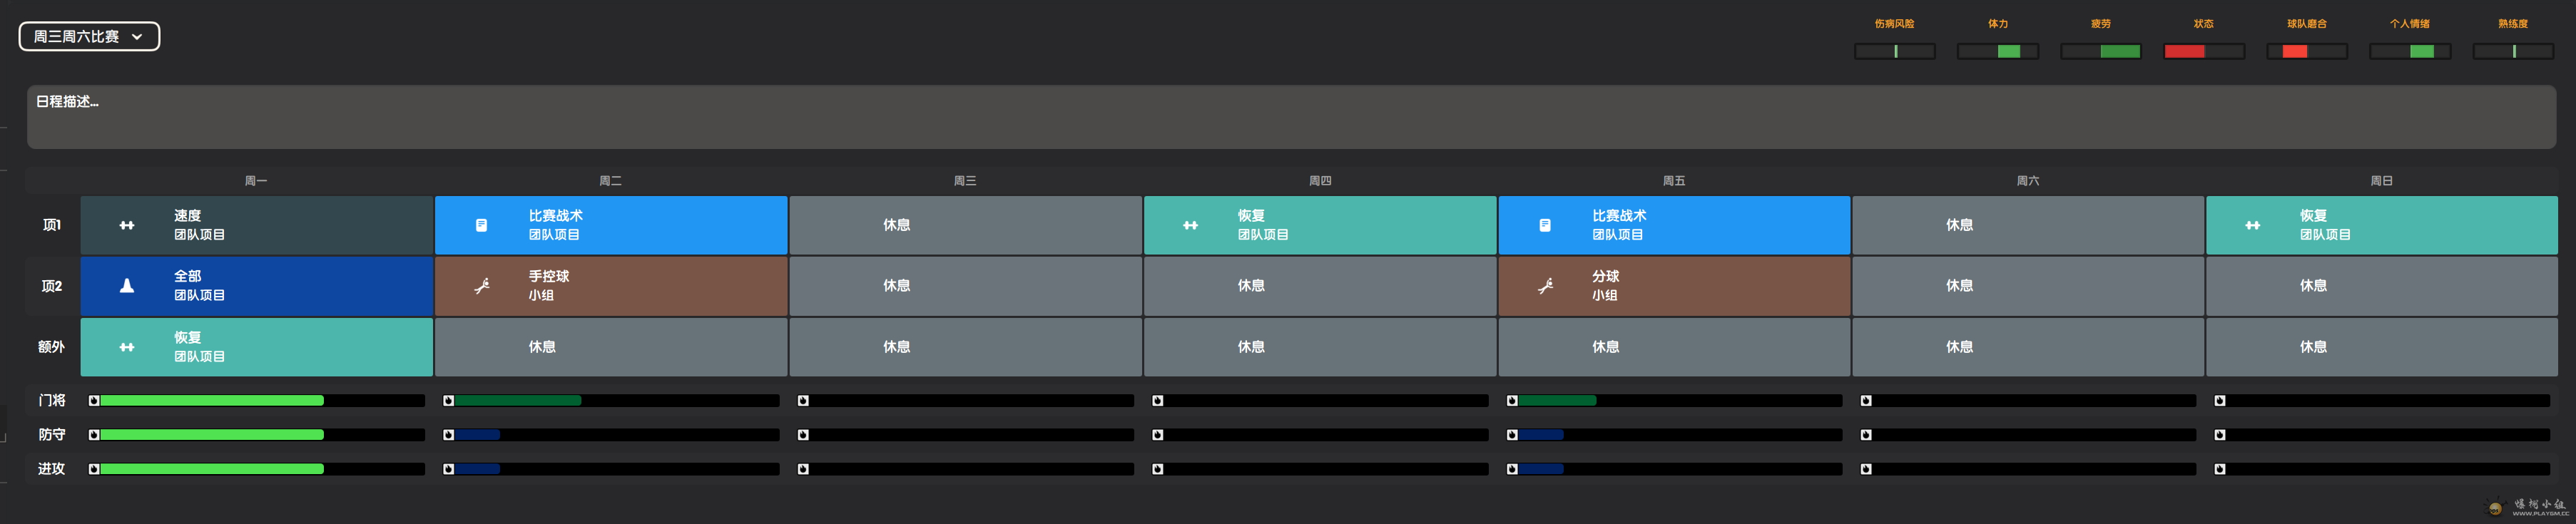
Task: Click the 疲劳 indicator bar
Action: (x=2100, y=51)
